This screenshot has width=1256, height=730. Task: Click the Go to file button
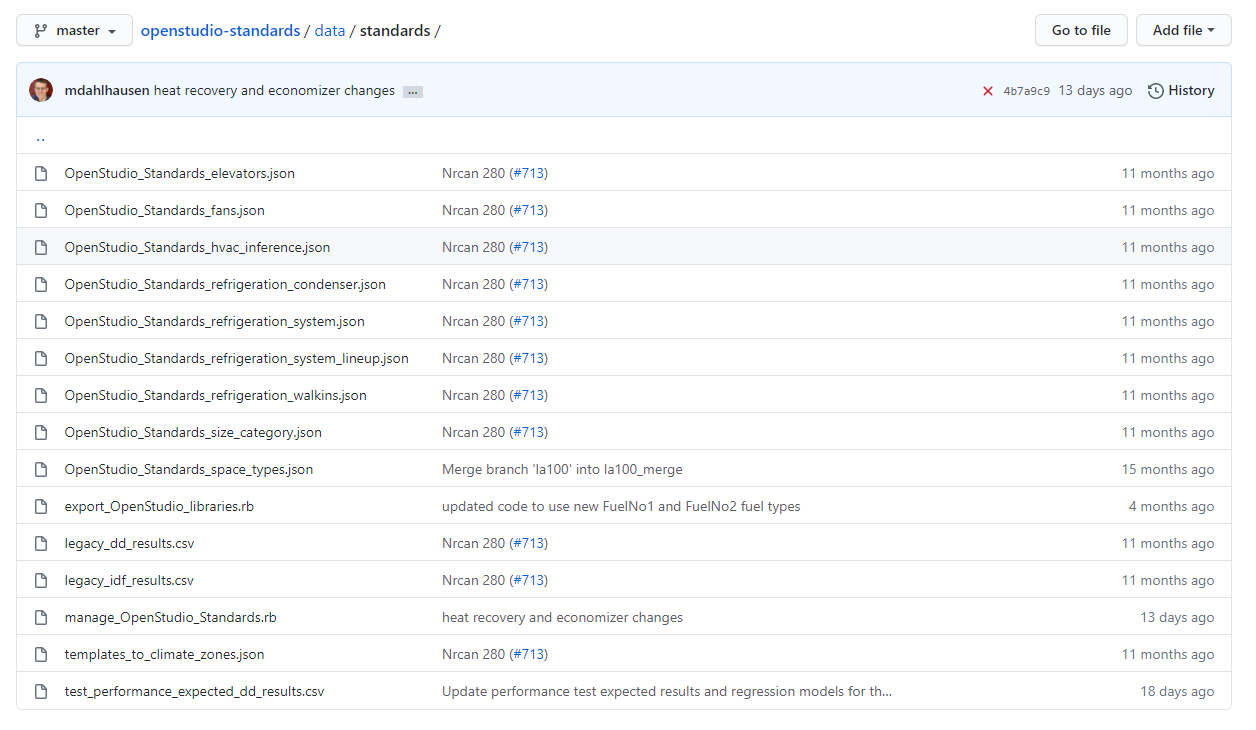tap(1081, 30)
